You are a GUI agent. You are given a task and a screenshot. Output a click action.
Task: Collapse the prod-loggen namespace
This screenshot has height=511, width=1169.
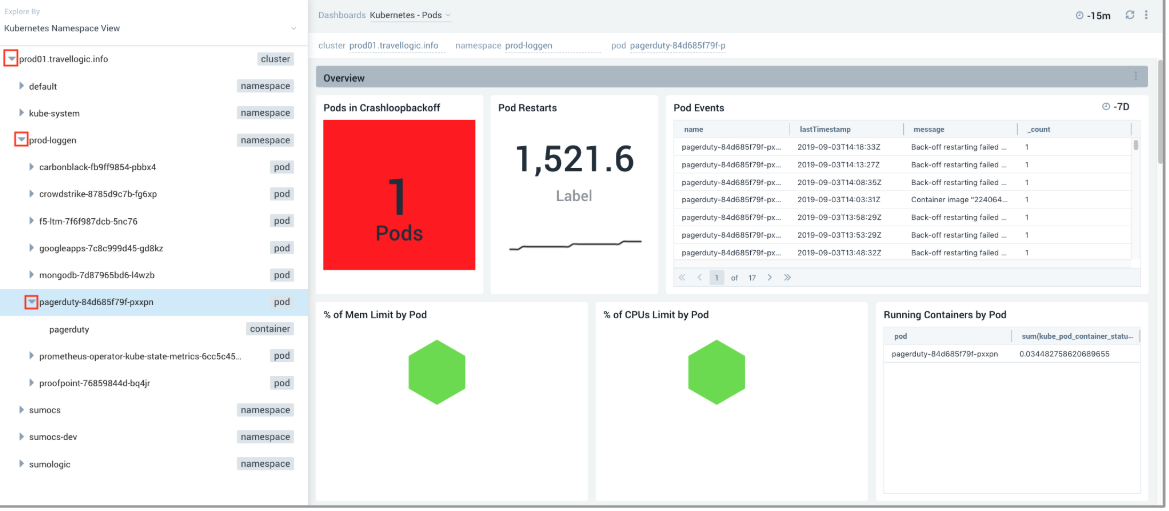pyautogui.click(x=21, y=140)
